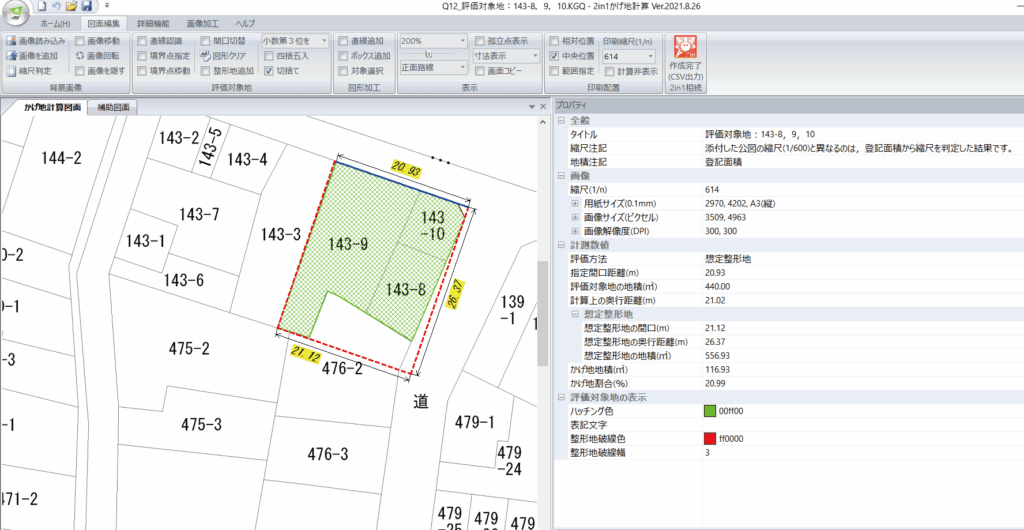Click the undo arrow in quick access toolbar
The width and height of the screenshot is (1024, 530).
(56, 6)
